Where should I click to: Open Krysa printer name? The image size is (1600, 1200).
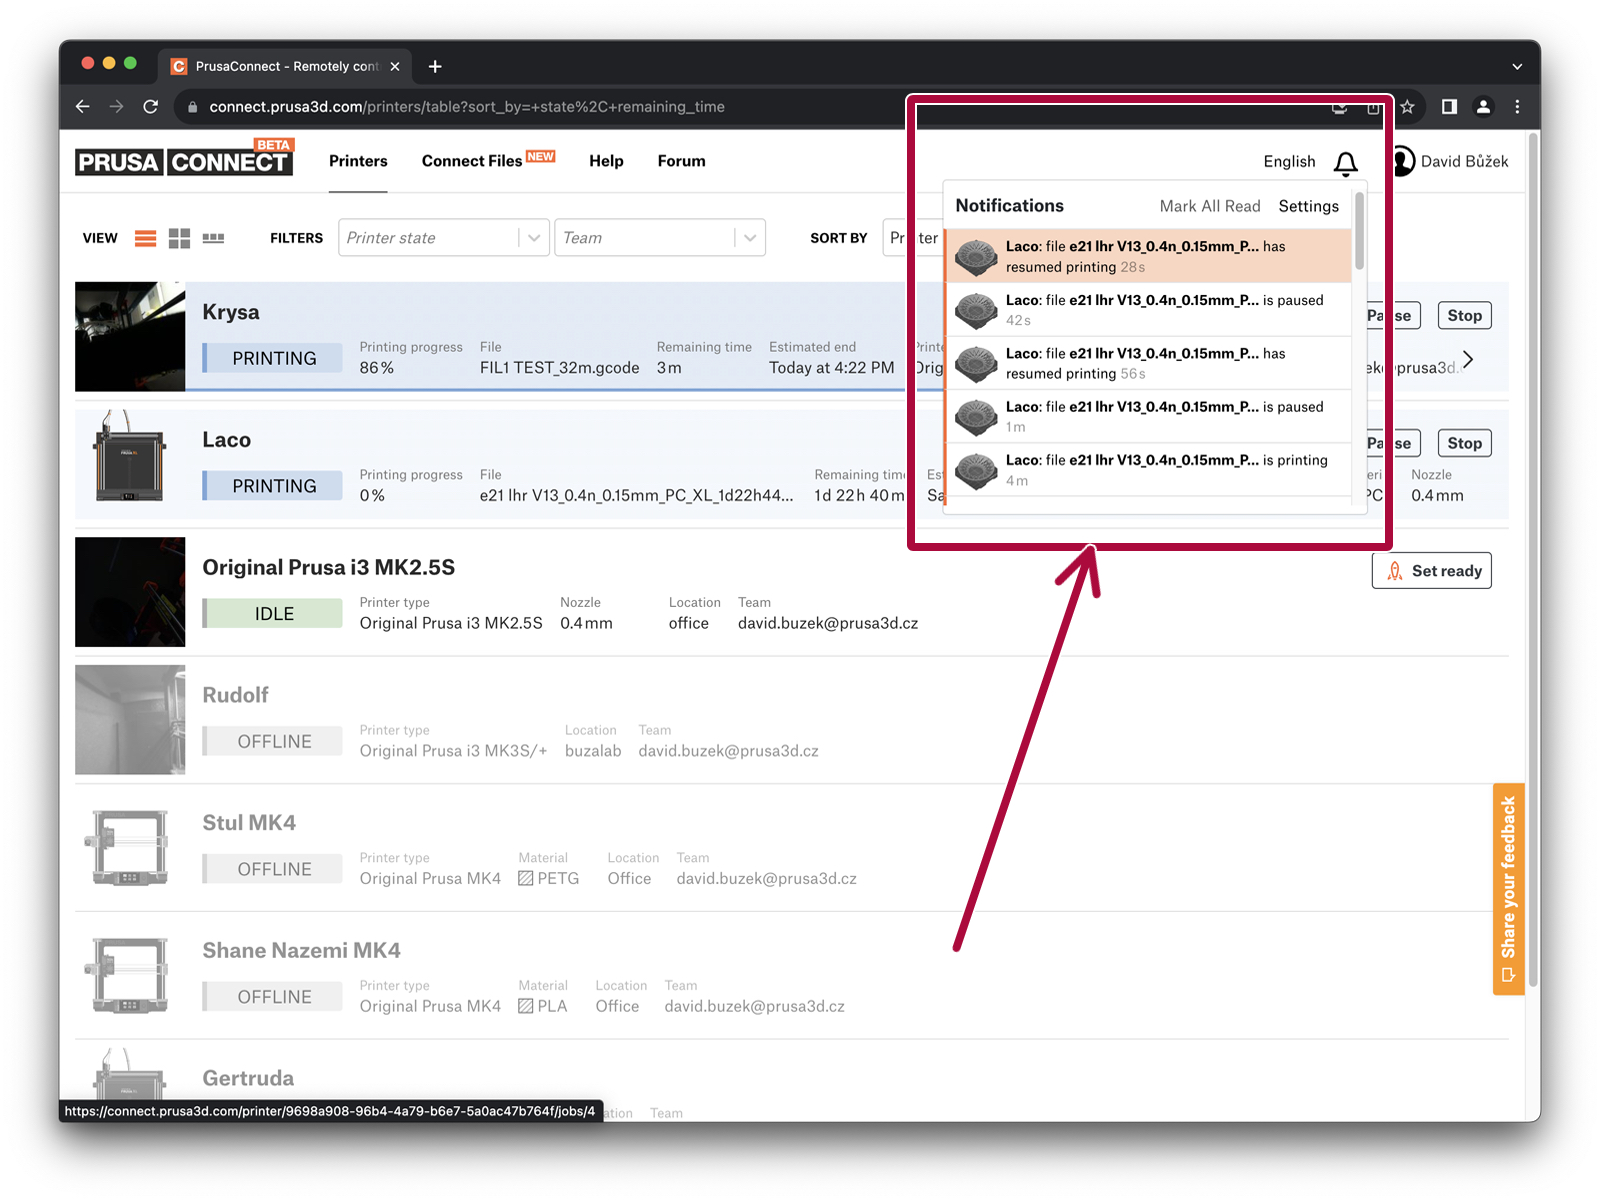[x=231, y=312]
